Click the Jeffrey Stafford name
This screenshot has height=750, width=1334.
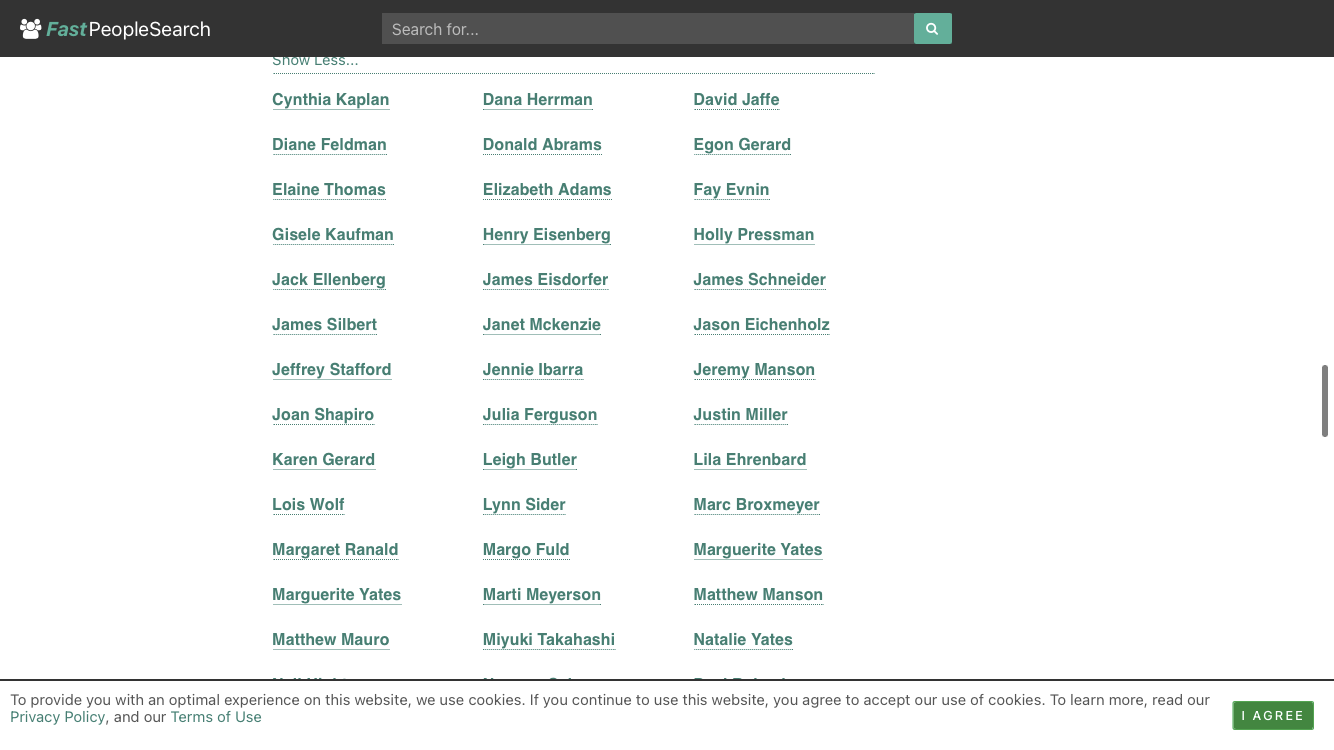click(x=331, y=369)
